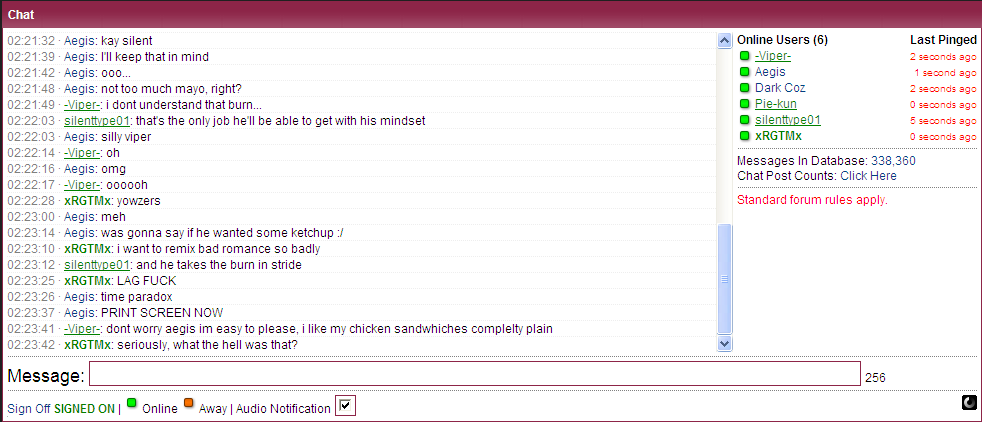Click the Sign Off link
Viewport: 982px width, 422px height.
pyautogui.click(x=29, y=409)
